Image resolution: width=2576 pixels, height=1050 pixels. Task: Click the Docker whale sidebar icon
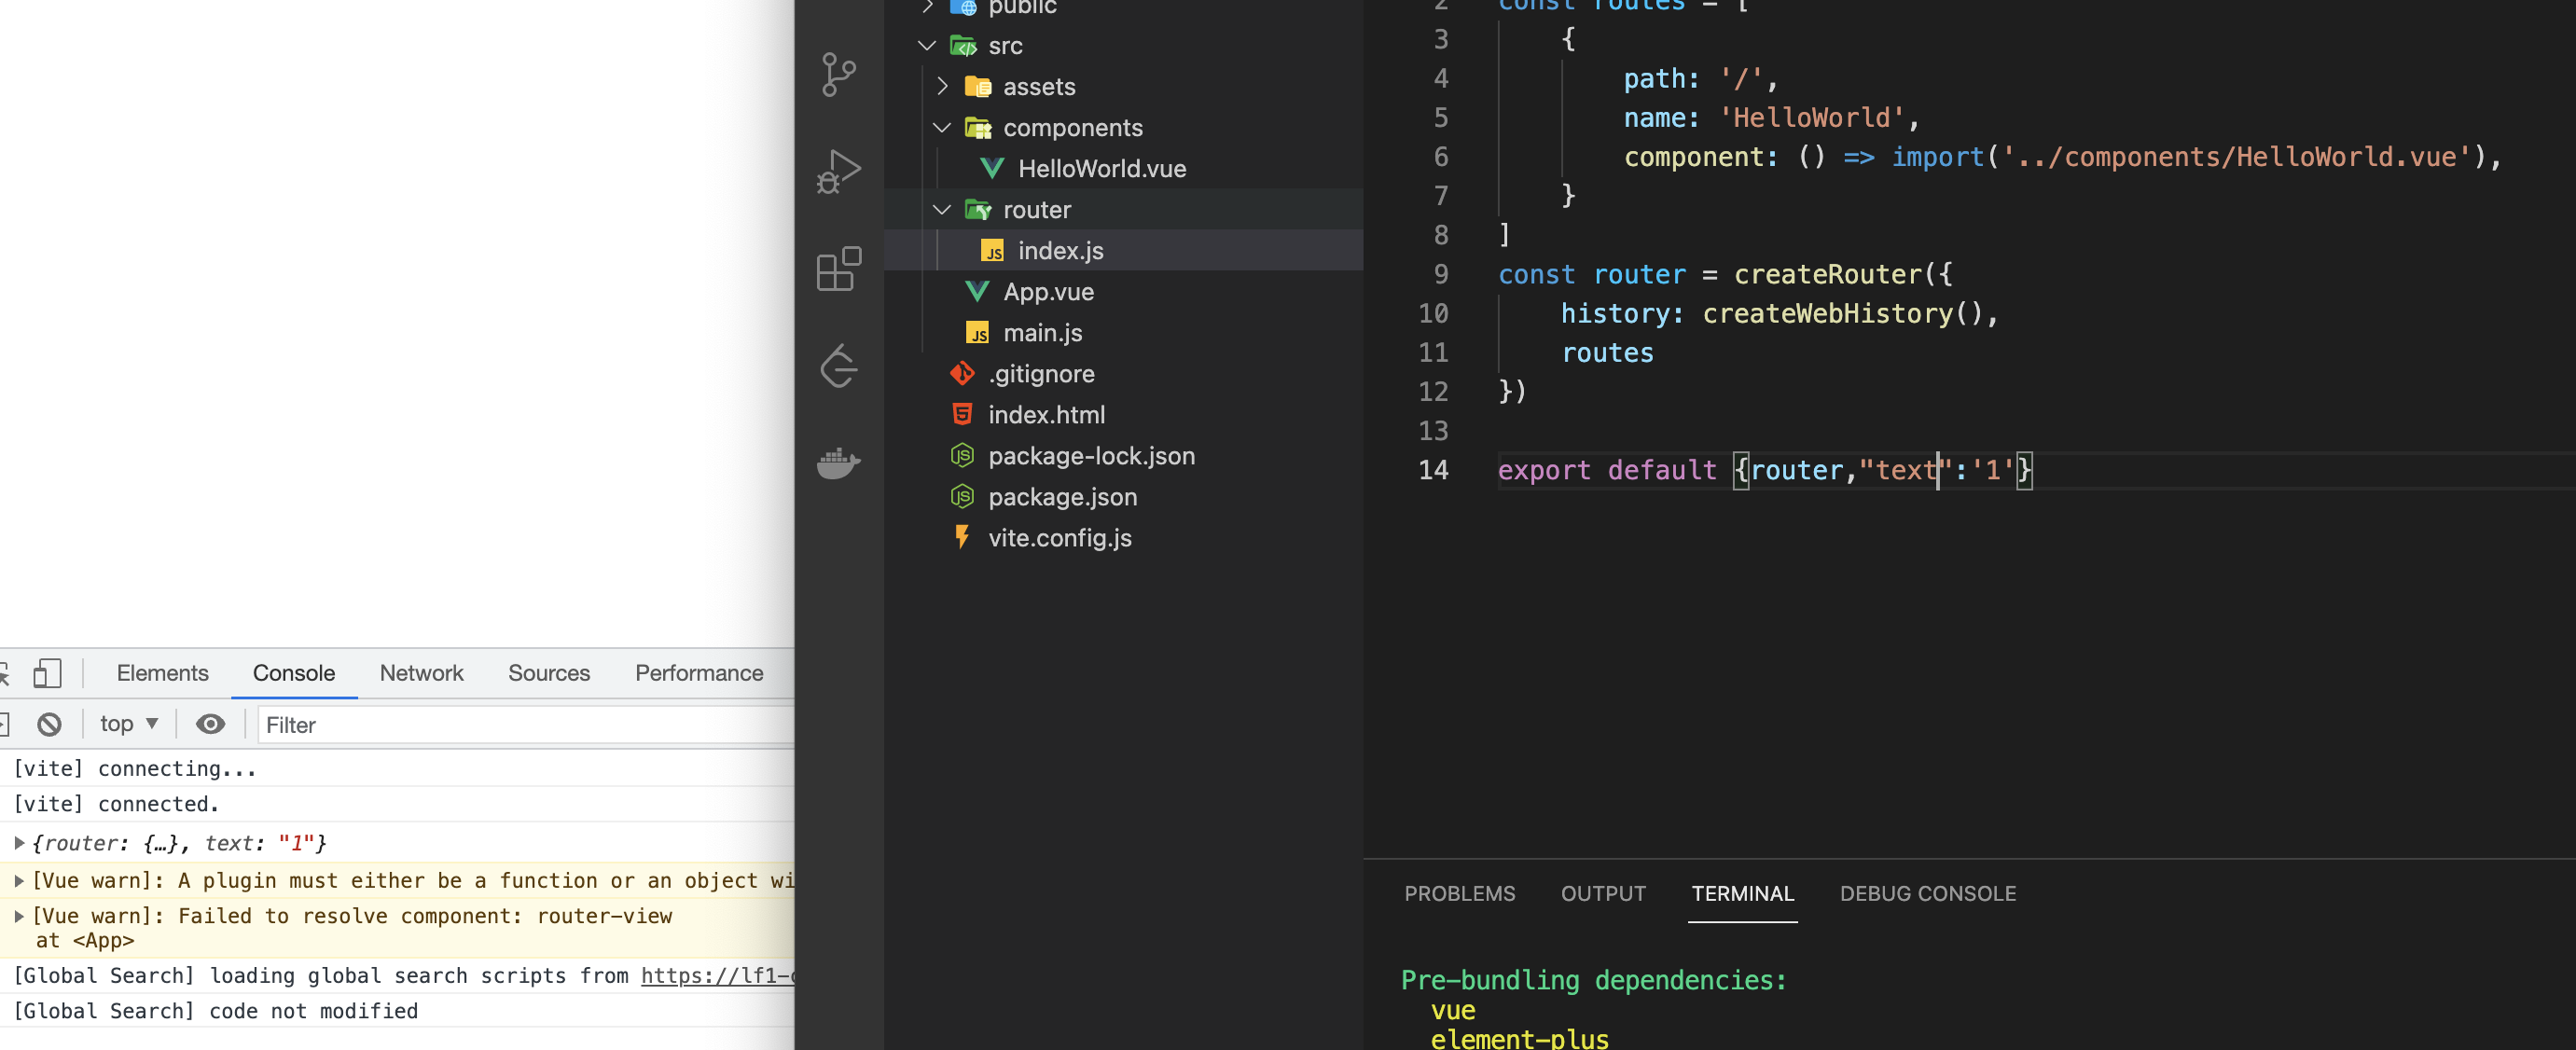(838, 463)
